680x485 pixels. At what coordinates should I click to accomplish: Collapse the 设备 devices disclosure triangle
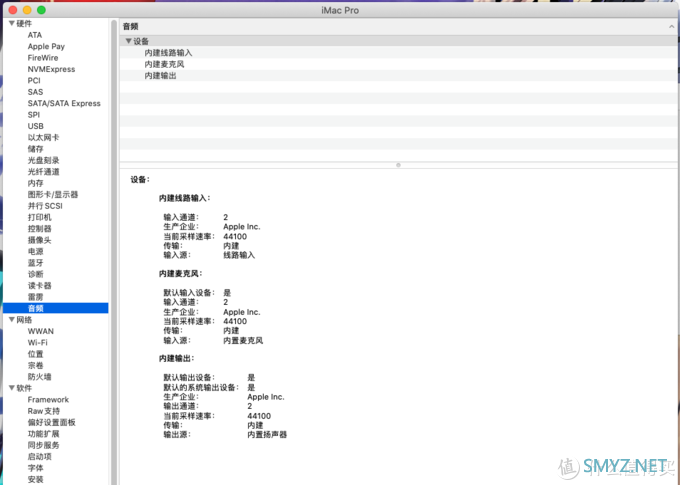coord(128,41)
